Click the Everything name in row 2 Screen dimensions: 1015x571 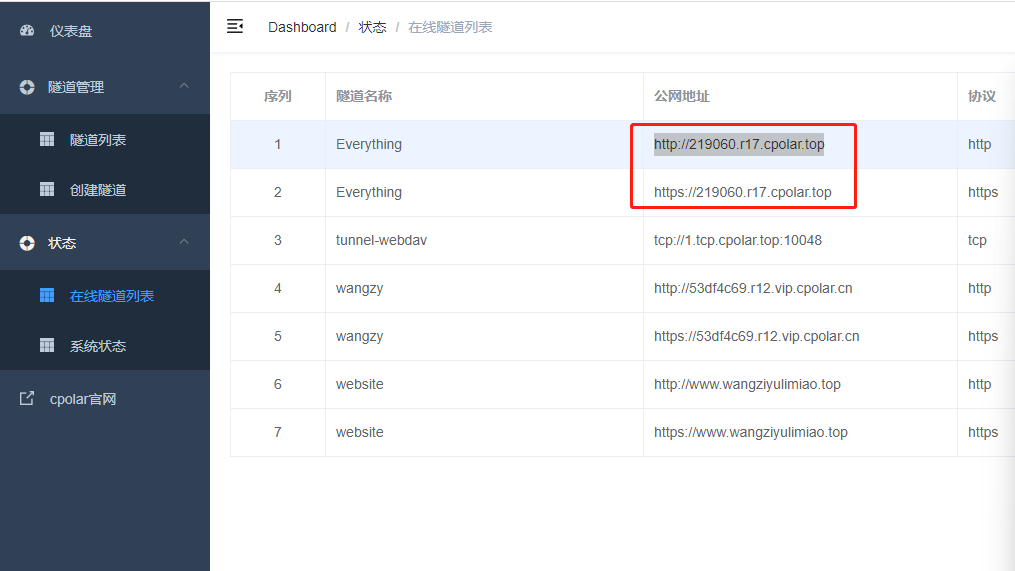point(369,192)
